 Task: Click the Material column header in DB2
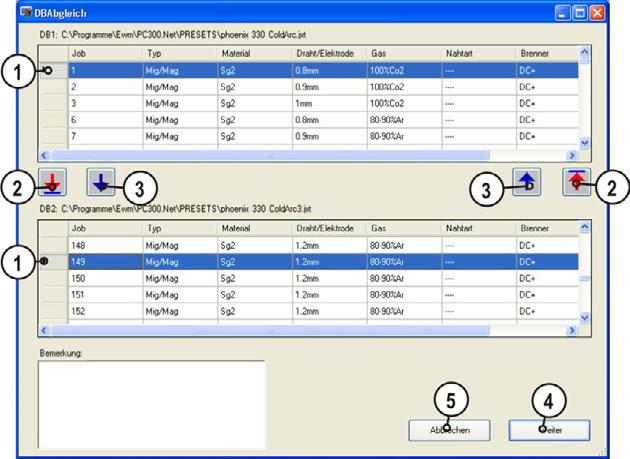click(255, 228)
